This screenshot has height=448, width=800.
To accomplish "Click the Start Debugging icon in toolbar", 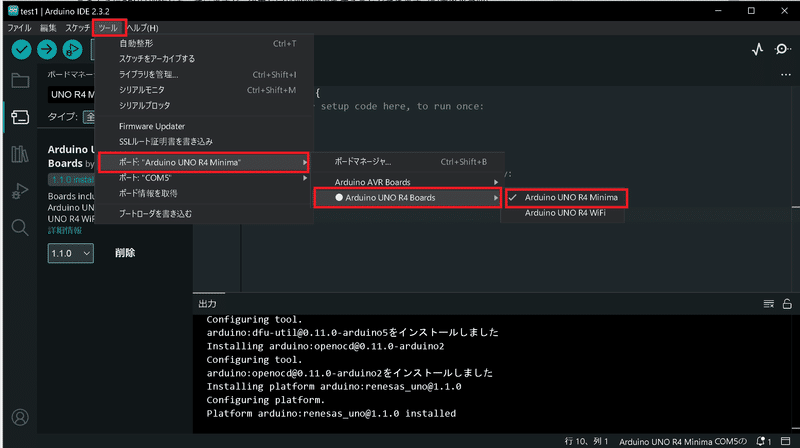I will point(73,49).
